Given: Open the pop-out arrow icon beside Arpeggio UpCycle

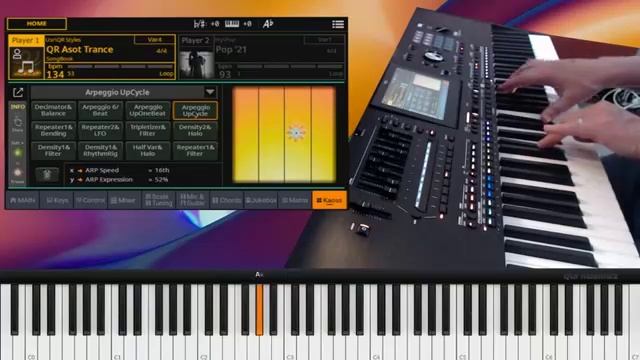Looking at the screenshot, I should click(x=18, y=93).
